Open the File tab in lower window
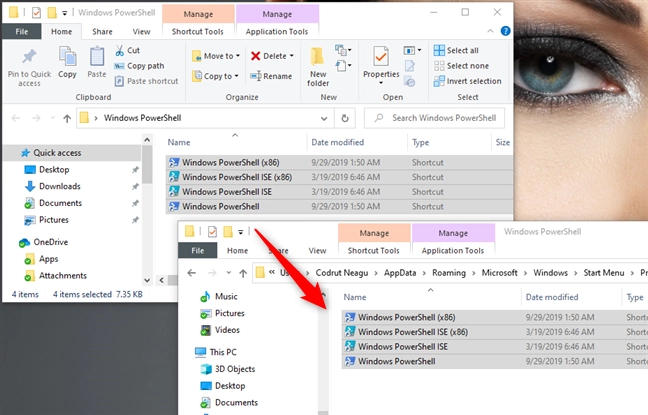648x415 pixels. tap(198, 250)
